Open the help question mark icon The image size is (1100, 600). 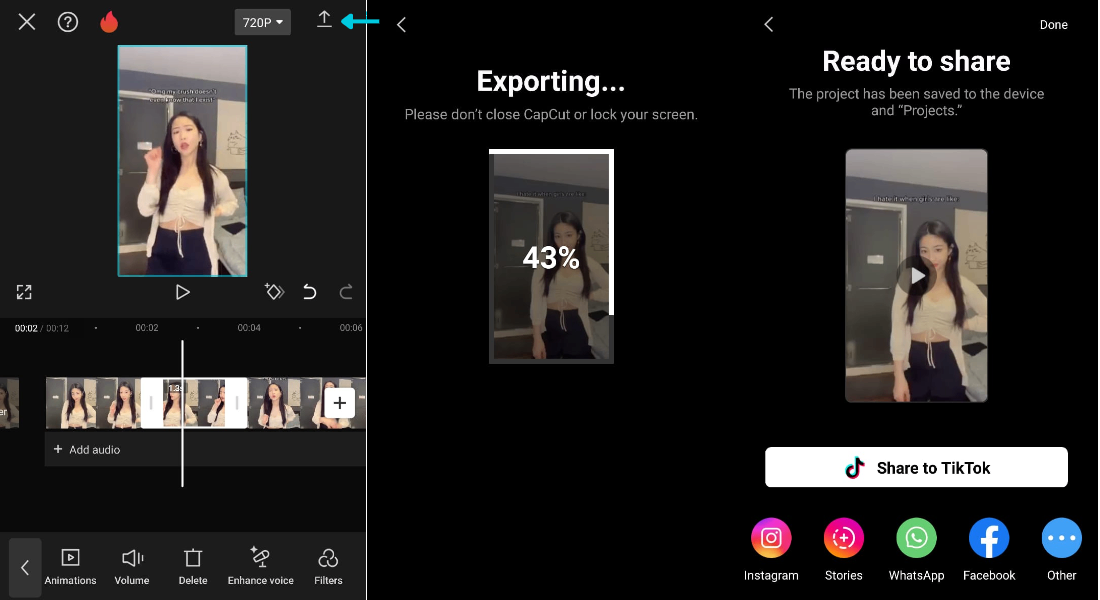click(67, 22)
